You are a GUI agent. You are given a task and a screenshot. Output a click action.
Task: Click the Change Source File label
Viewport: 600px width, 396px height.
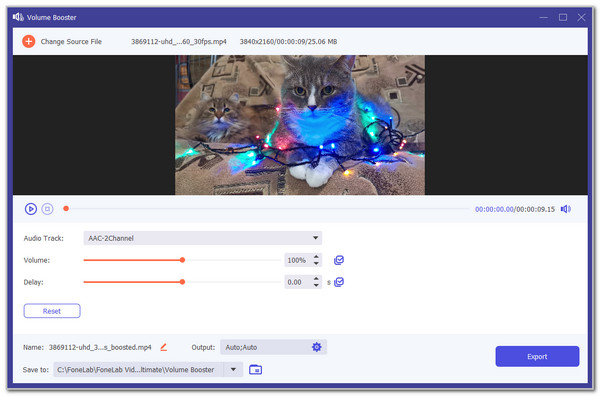coord(71,41)
